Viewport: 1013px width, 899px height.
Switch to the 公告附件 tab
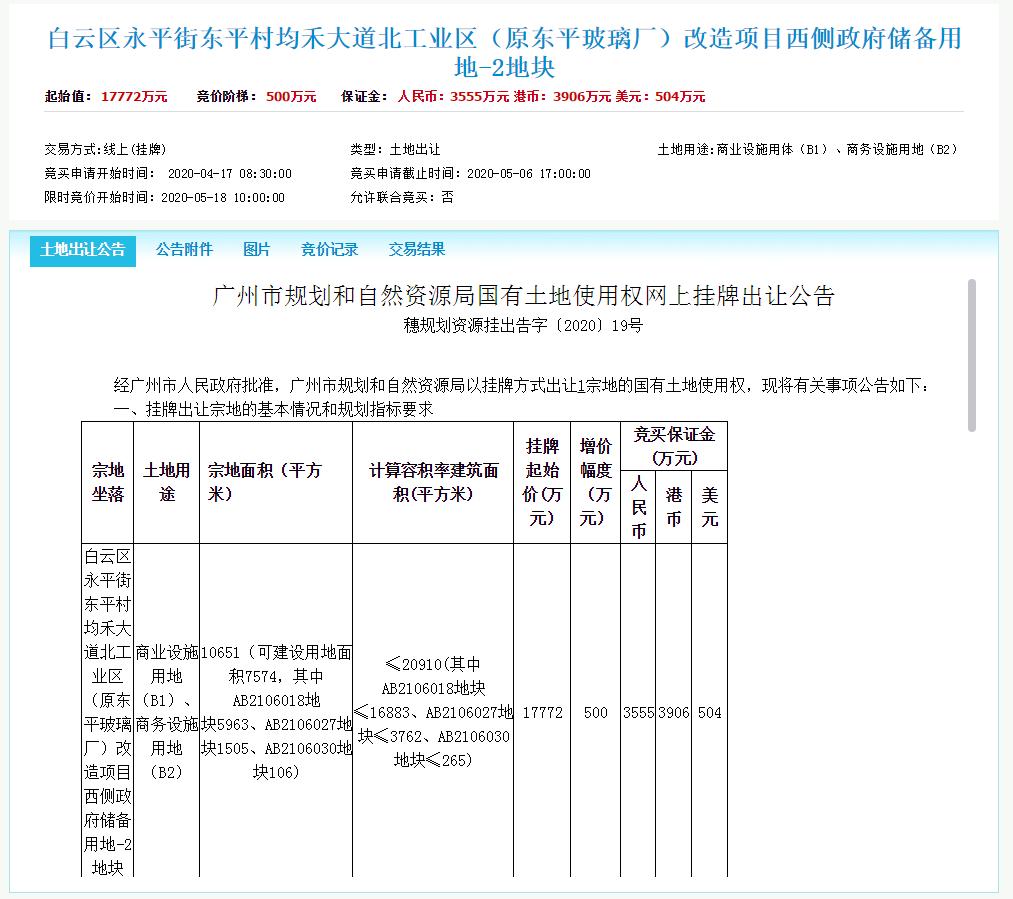pos(183,250)
